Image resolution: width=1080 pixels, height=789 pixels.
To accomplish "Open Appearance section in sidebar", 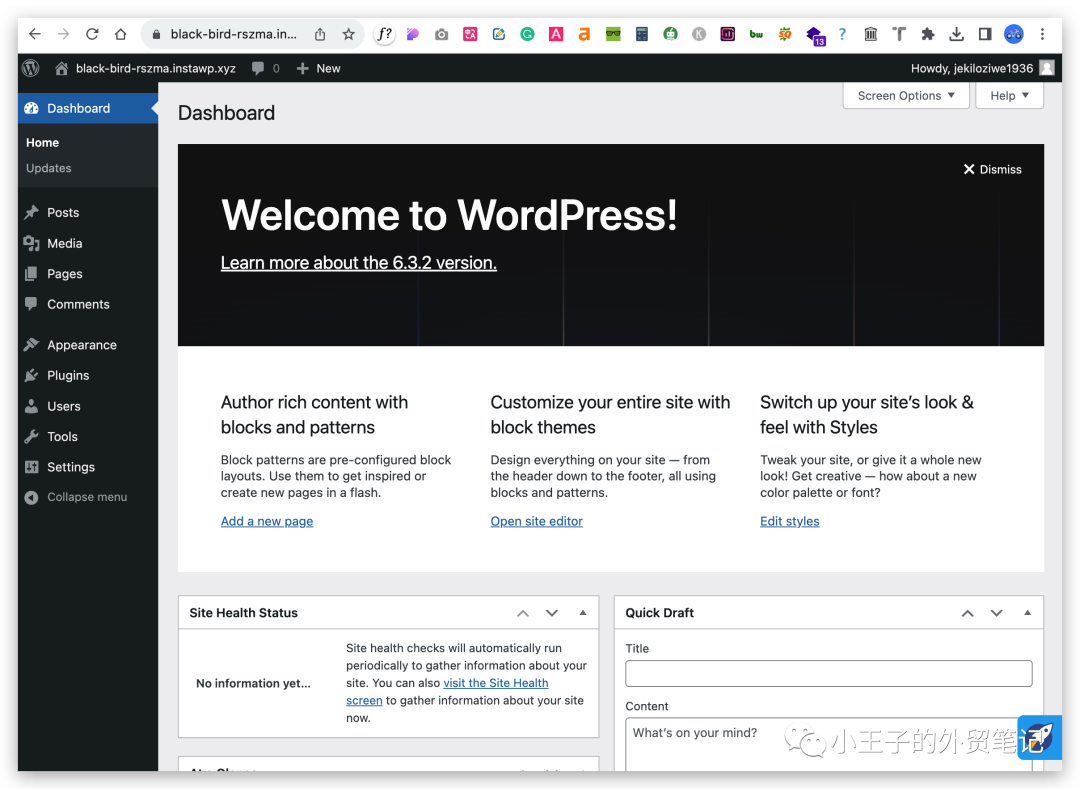I will (x=81, y=345).
